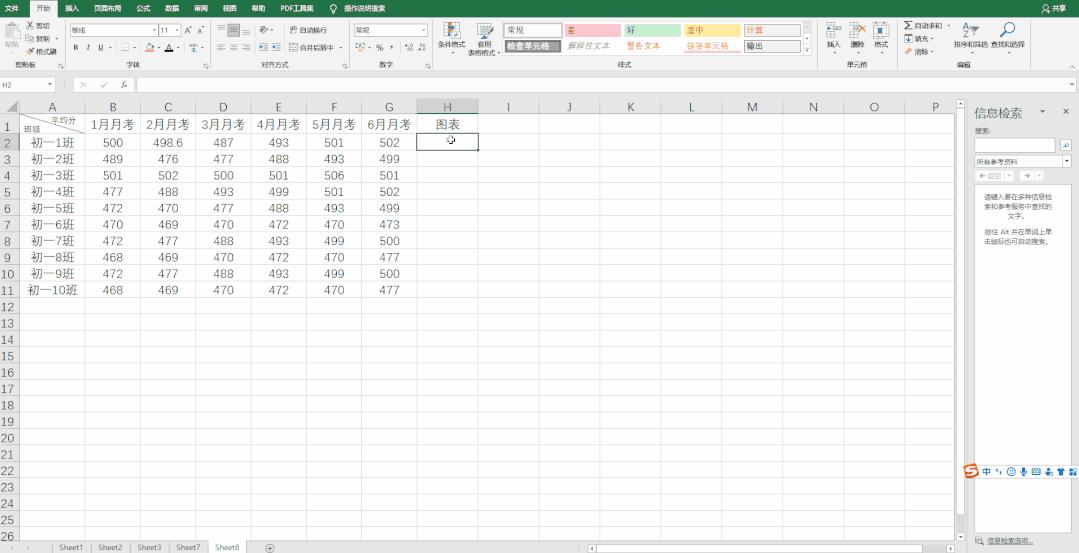Apply the font color (A) swatch
This screenshot has width=1079, height=553.
click(169, 47)
